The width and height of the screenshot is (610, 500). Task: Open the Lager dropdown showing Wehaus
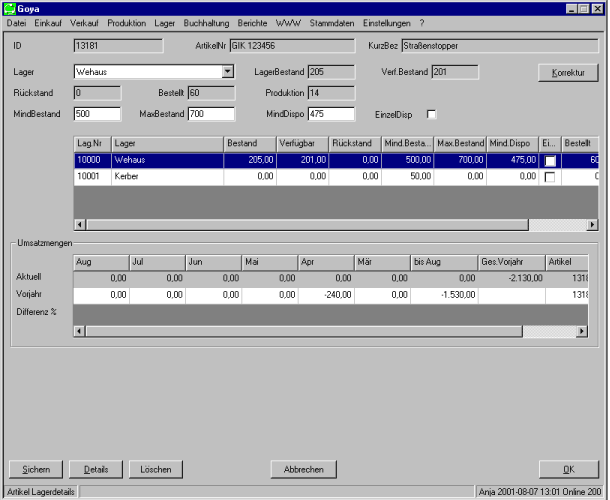228,72
